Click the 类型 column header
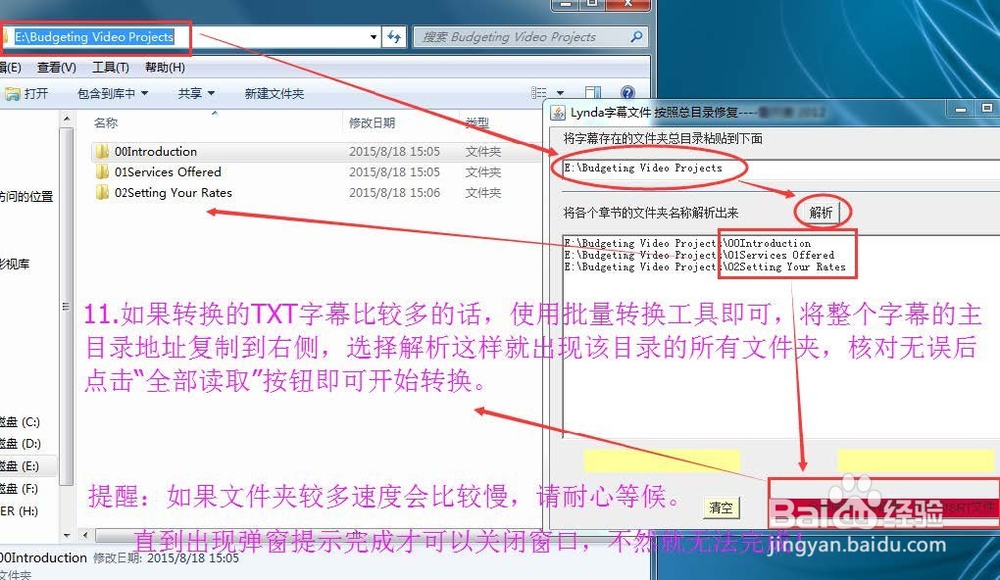 [x=477, y=123]
